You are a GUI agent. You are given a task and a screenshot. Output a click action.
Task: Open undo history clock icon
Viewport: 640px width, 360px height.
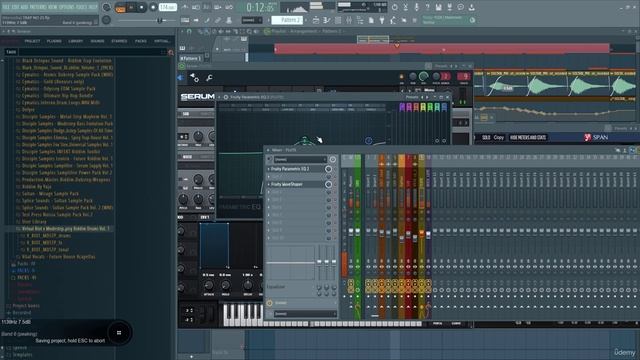395,7
